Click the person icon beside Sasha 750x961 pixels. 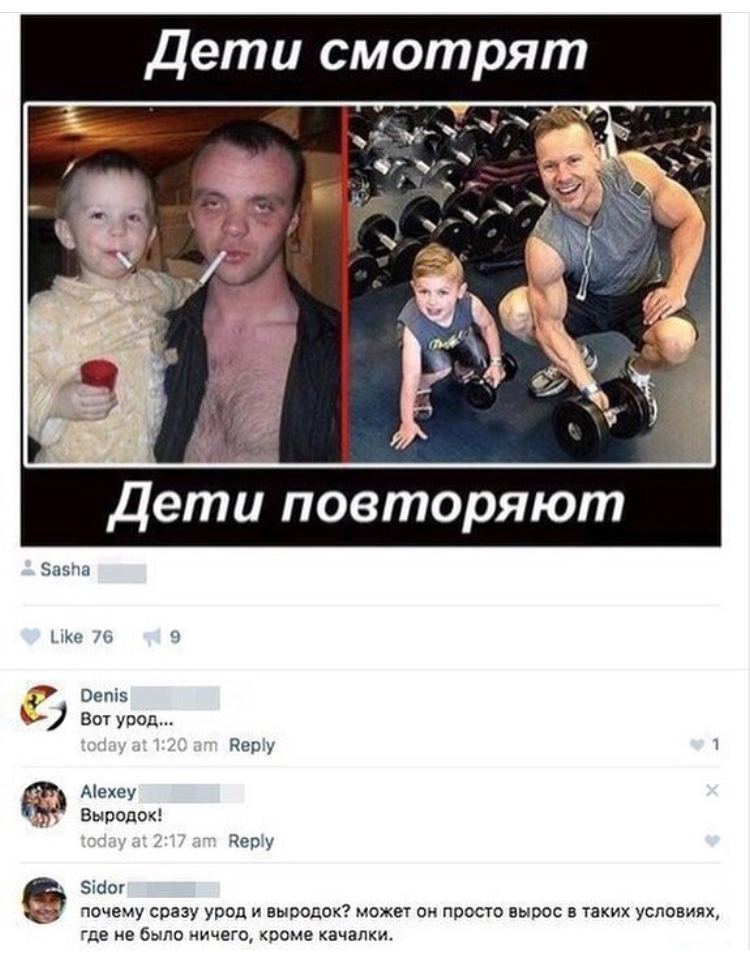[28, 568]
